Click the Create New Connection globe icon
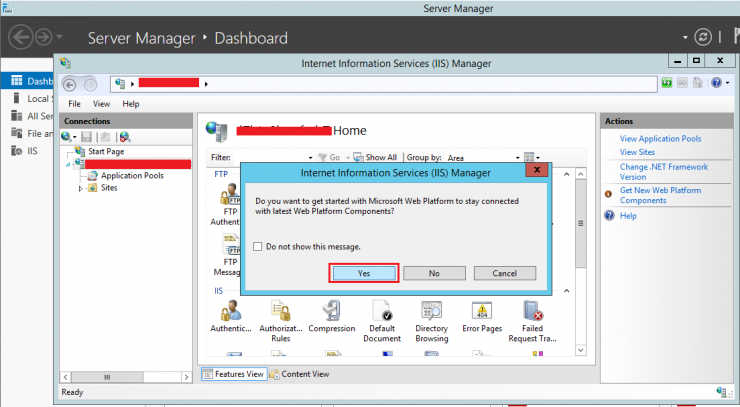This screenshot has width=740, height=407. click(66, 137)
